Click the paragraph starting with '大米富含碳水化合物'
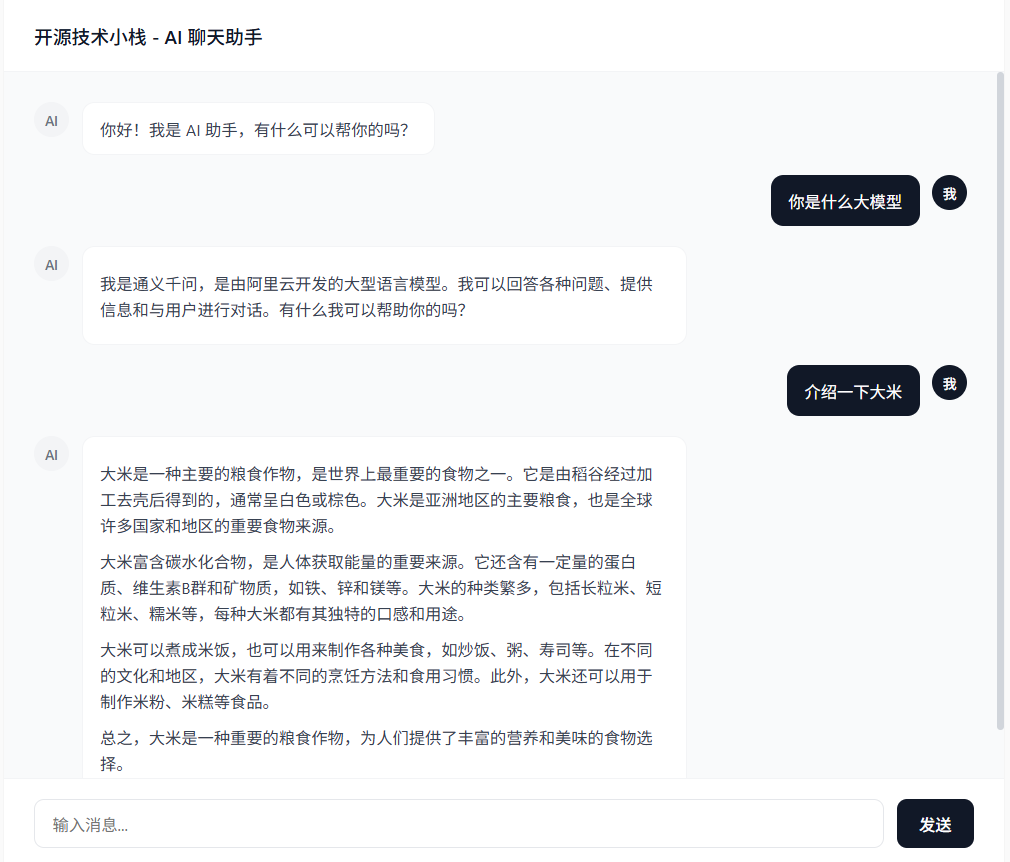This screenshot has width=1010, height=862. coord(380,585)
